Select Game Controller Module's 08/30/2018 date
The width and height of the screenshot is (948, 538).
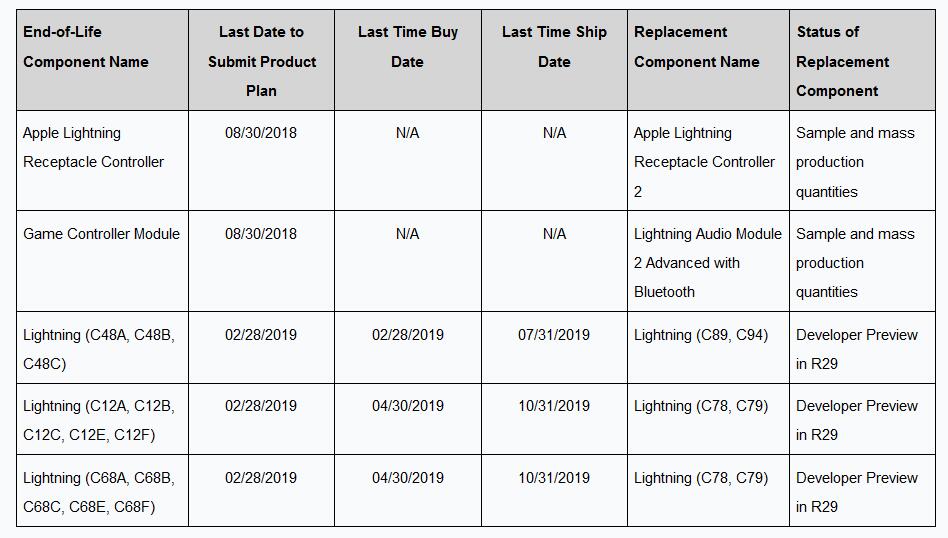pyautogui.click(x=261, y=234)
